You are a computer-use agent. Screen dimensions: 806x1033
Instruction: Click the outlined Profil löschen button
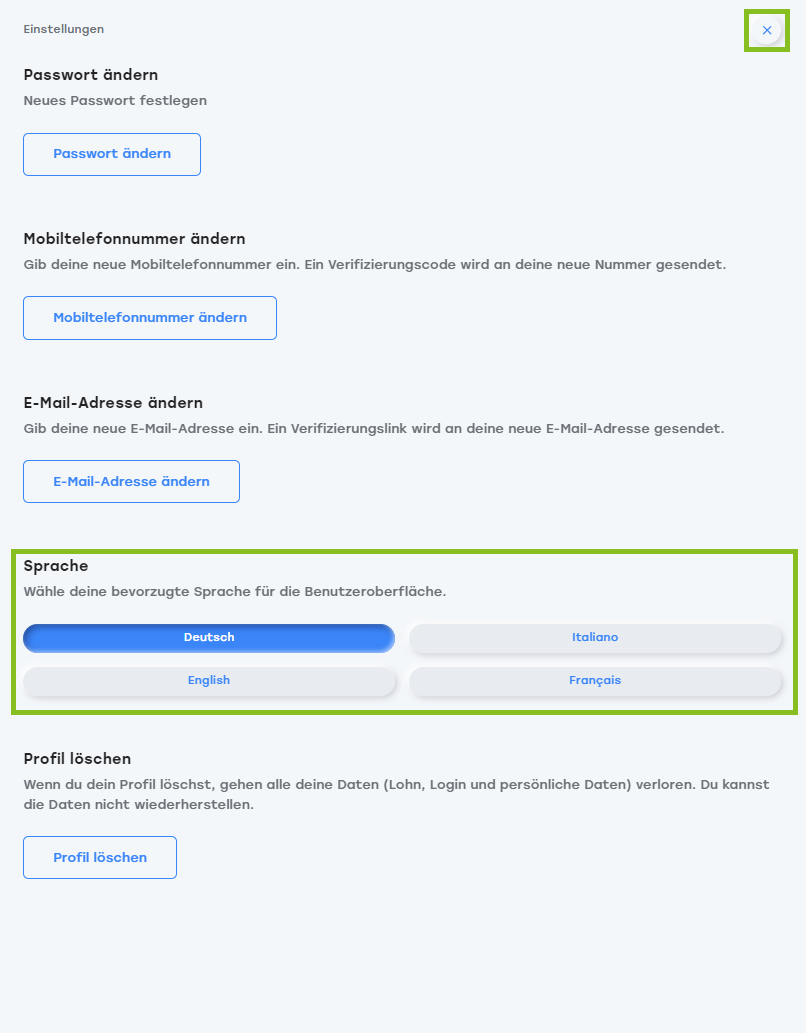100,858
